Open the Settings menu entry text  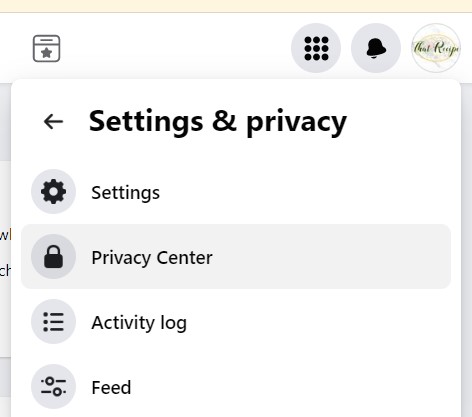click(x=126, y=193)
